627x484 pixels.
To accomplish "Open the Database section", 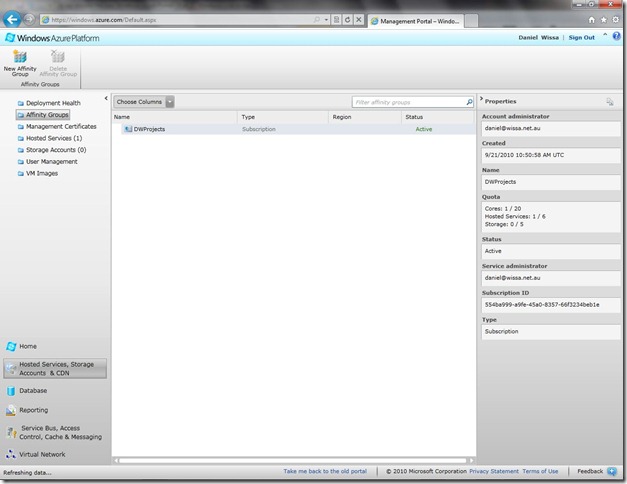I will tap(33, 391).
